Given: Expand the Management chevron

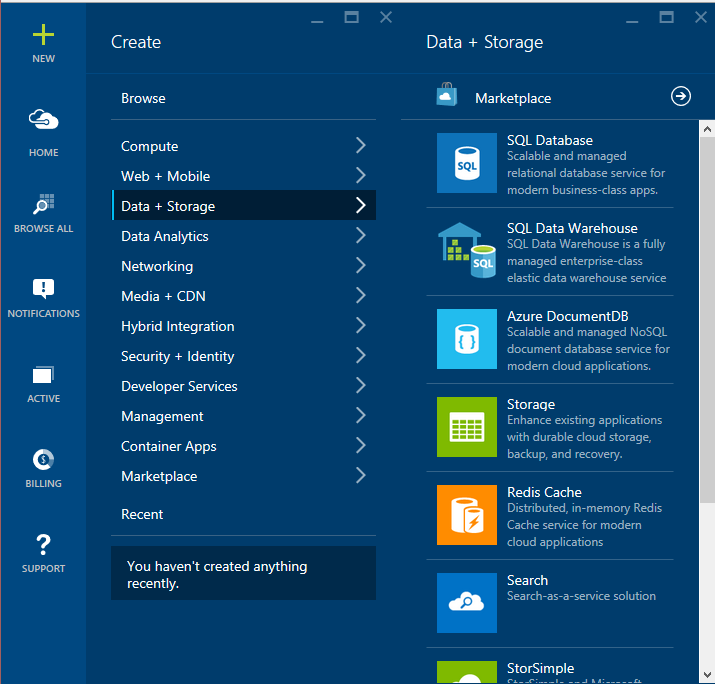Looking at the screenshot, I should (x=360, y=415).
